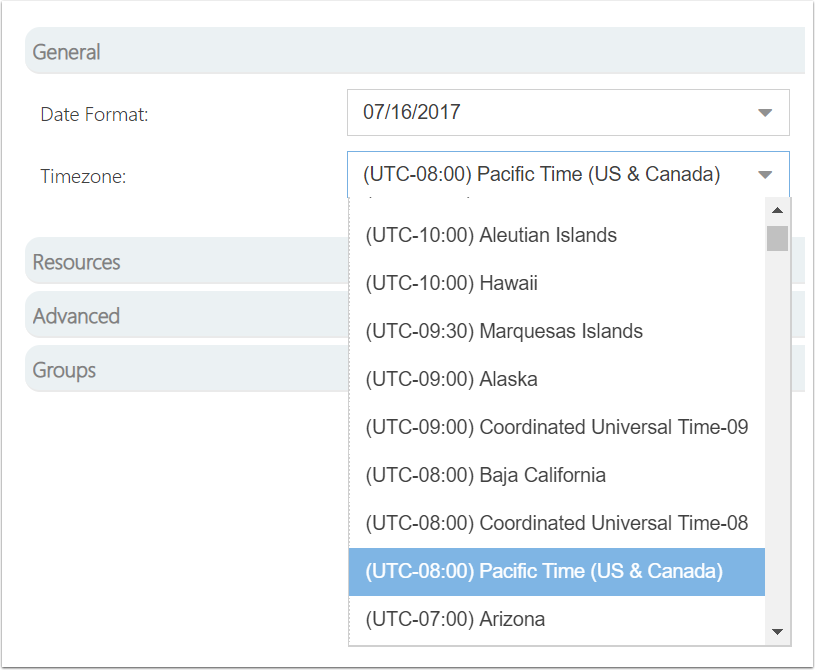Click highlighted Pacific Time (US & Canada) option
The image size is (815, 670).
coord(557,571)
